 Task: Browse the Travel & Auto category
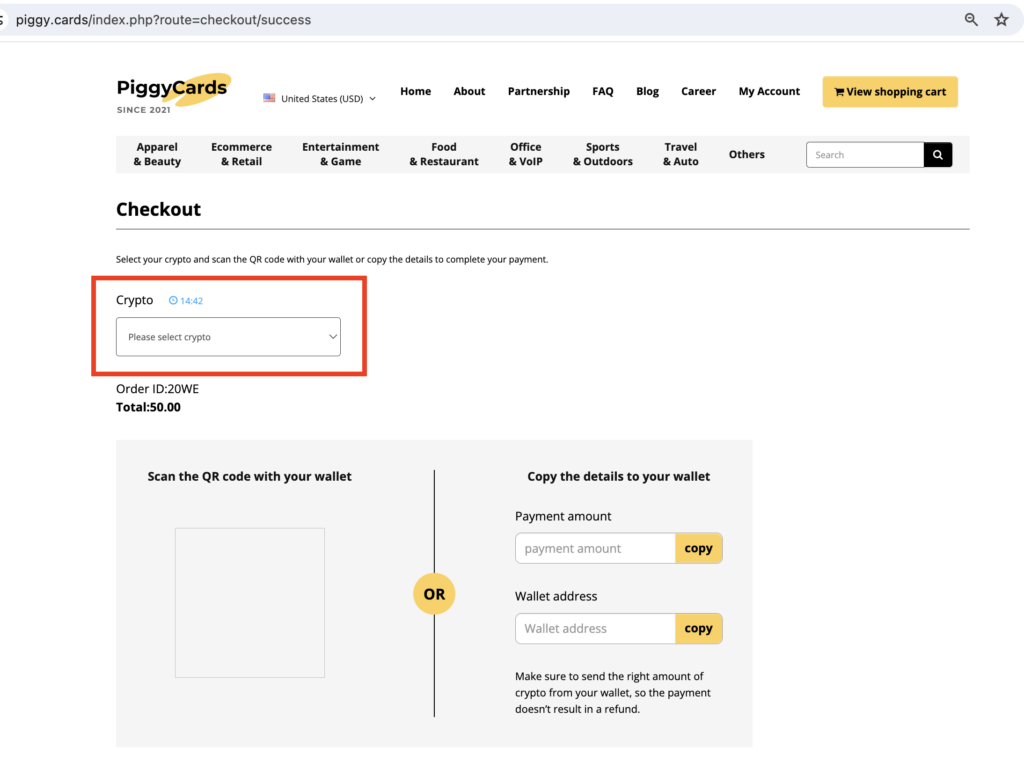pyautogui.click(x=680, y=155)
